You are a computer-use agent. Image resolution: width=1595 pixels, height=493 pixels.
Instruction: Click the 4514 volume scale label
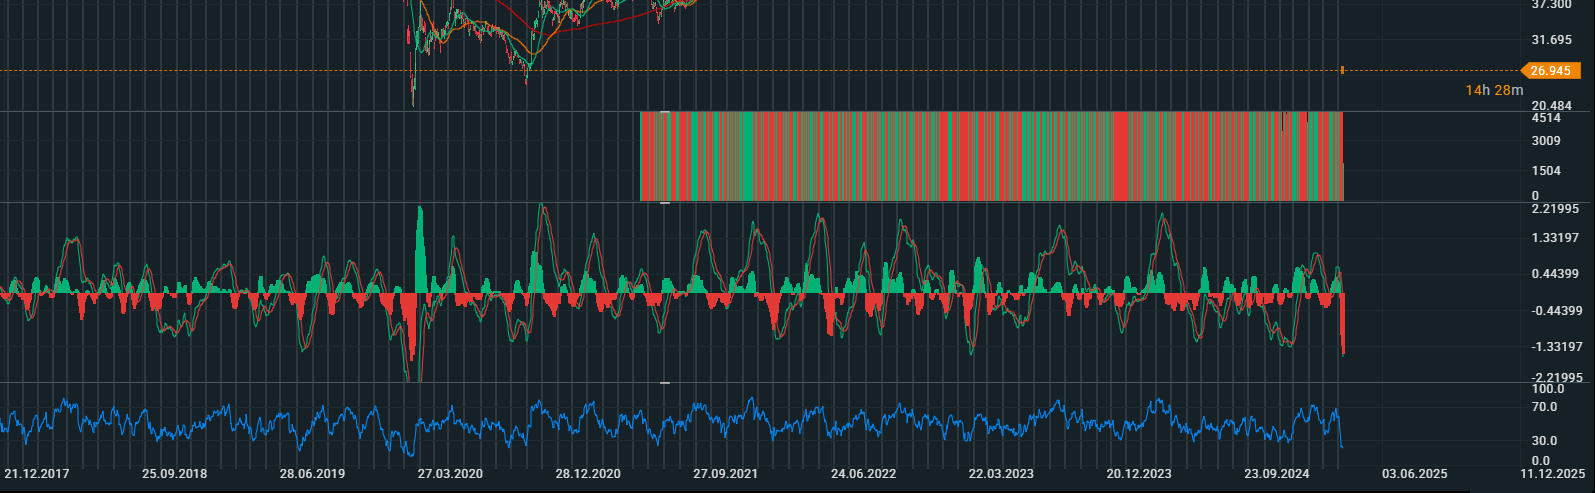[x=1546, y=118]
